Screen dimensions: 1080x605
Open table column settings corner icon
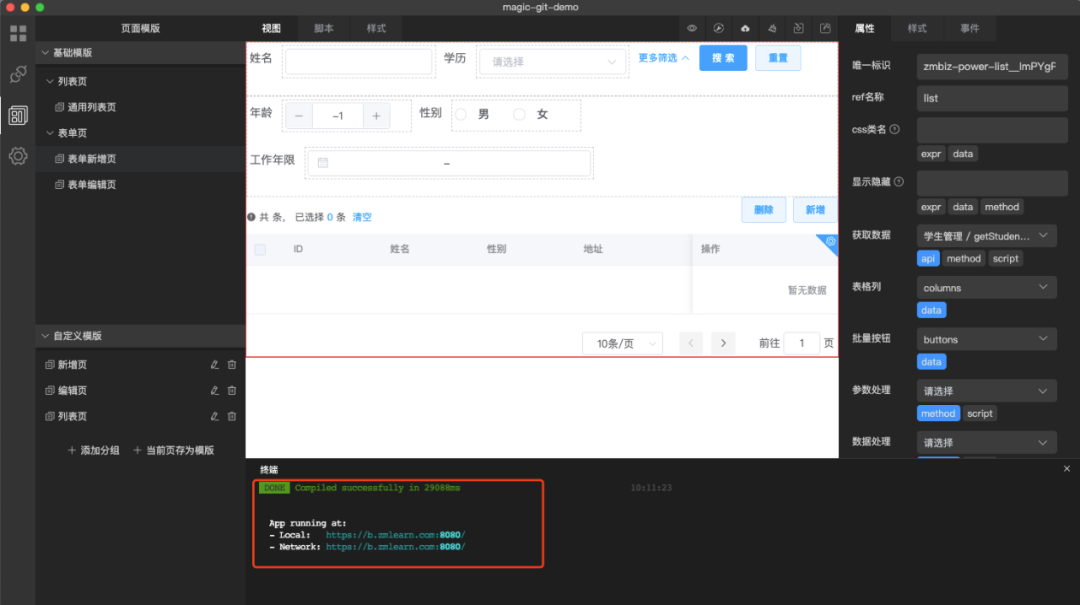point(830,242)
